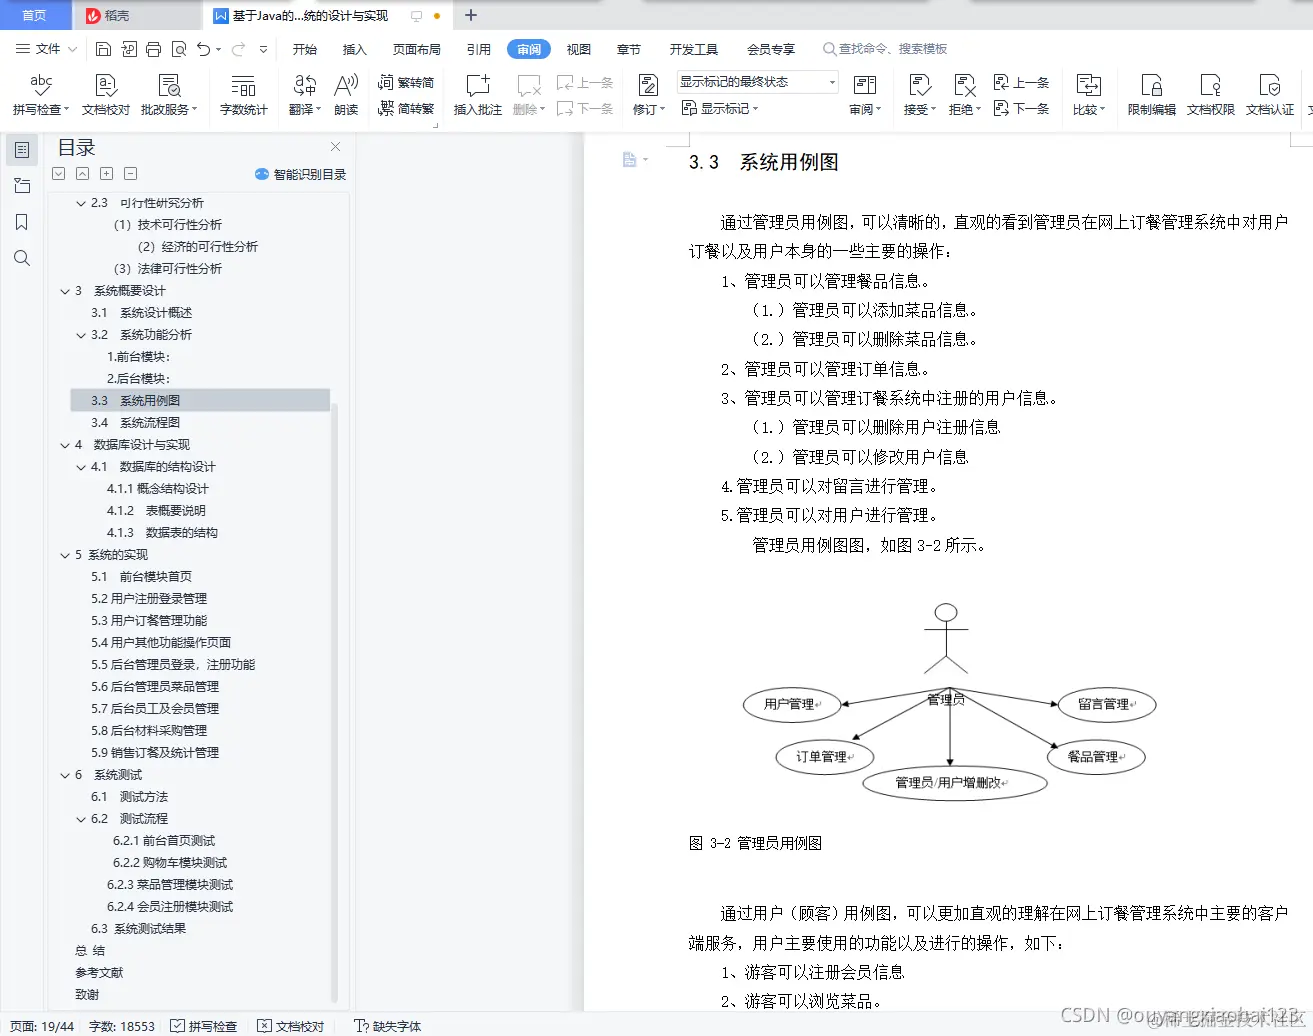This screenshot has width=1313, height=1036.
Task: Click expand-all plus button in 目录 panel
Action: point(107,173)
